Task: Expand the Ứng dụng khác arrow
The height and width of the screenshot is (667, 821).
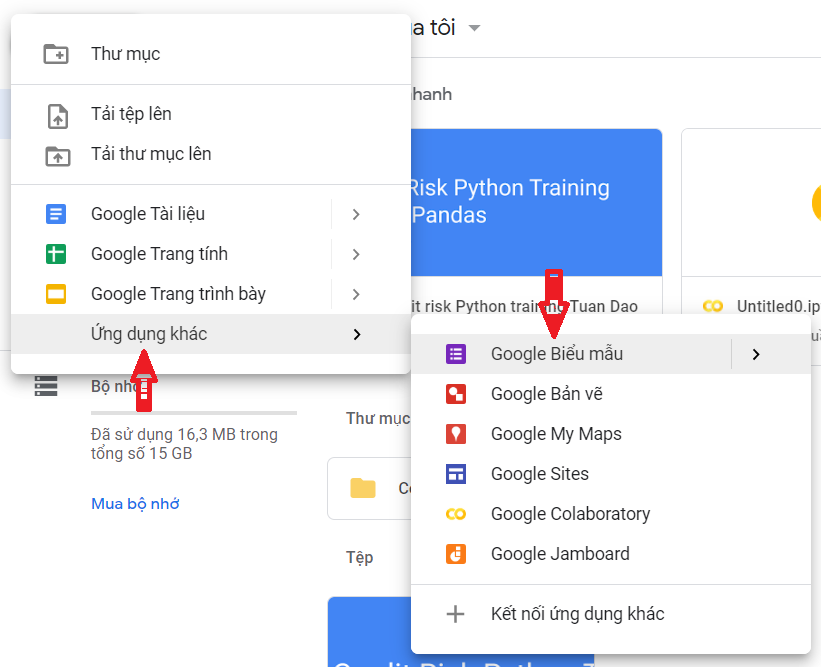Action: pyautogui.click(x=357, y=334)
